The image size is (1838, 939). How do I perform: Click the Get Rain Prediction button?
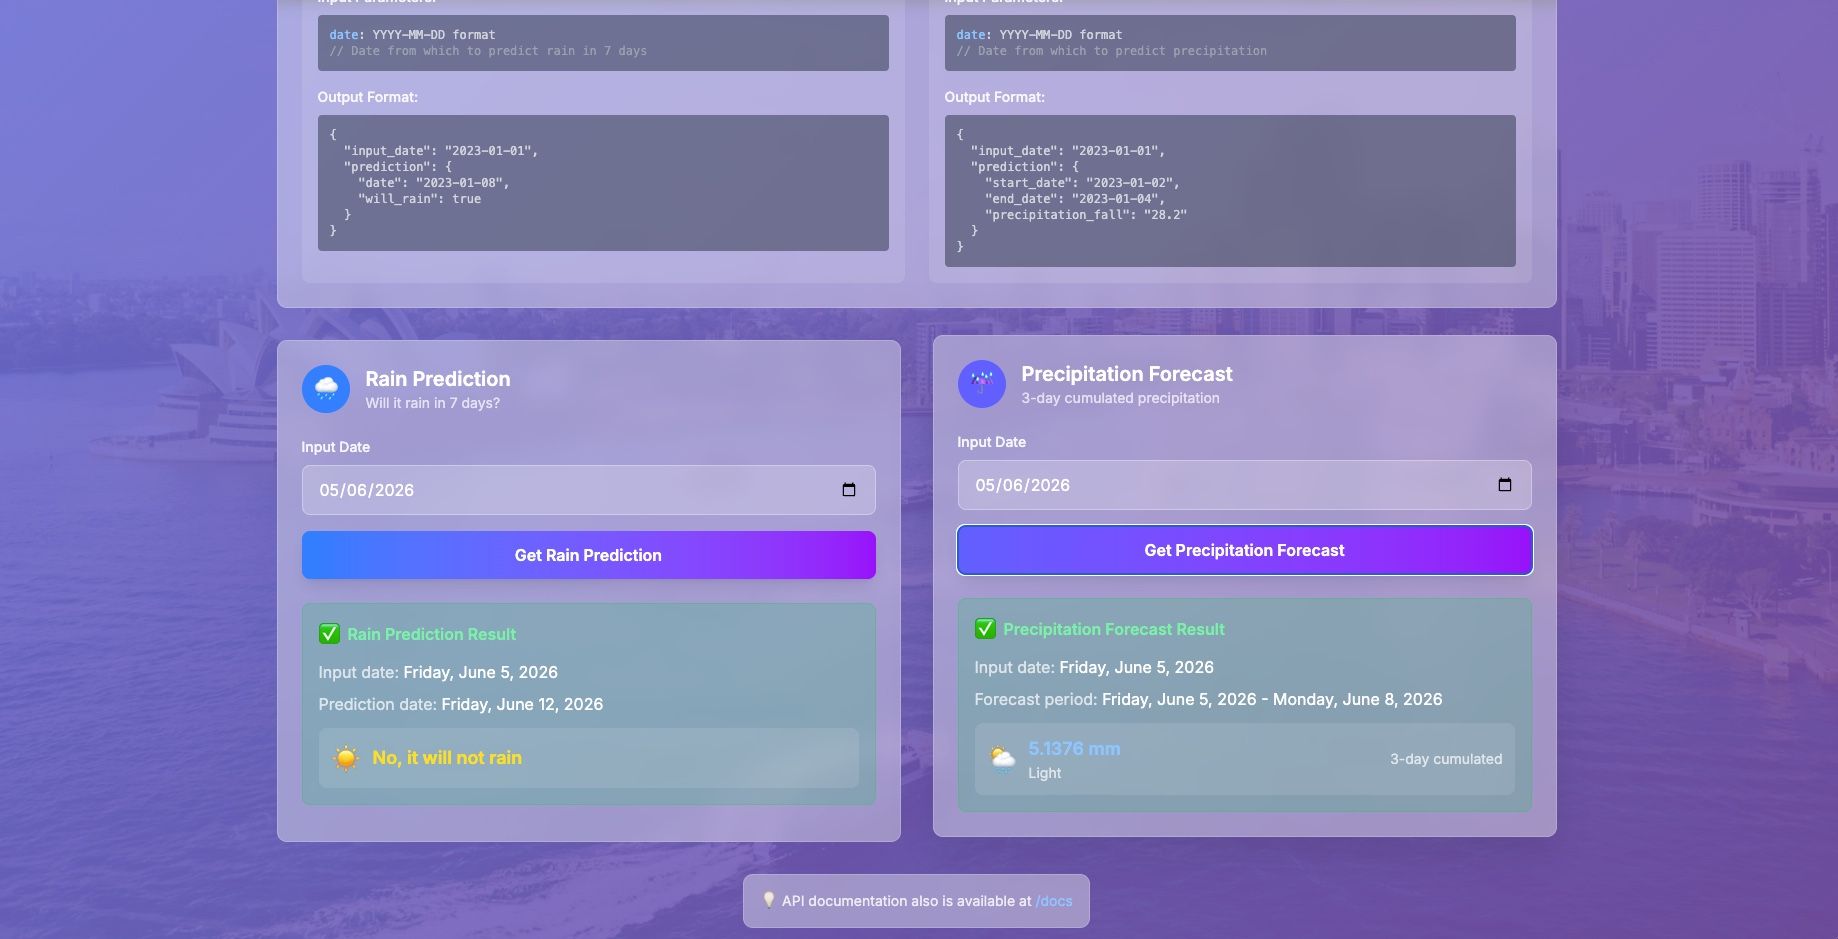tap(588, 555)
